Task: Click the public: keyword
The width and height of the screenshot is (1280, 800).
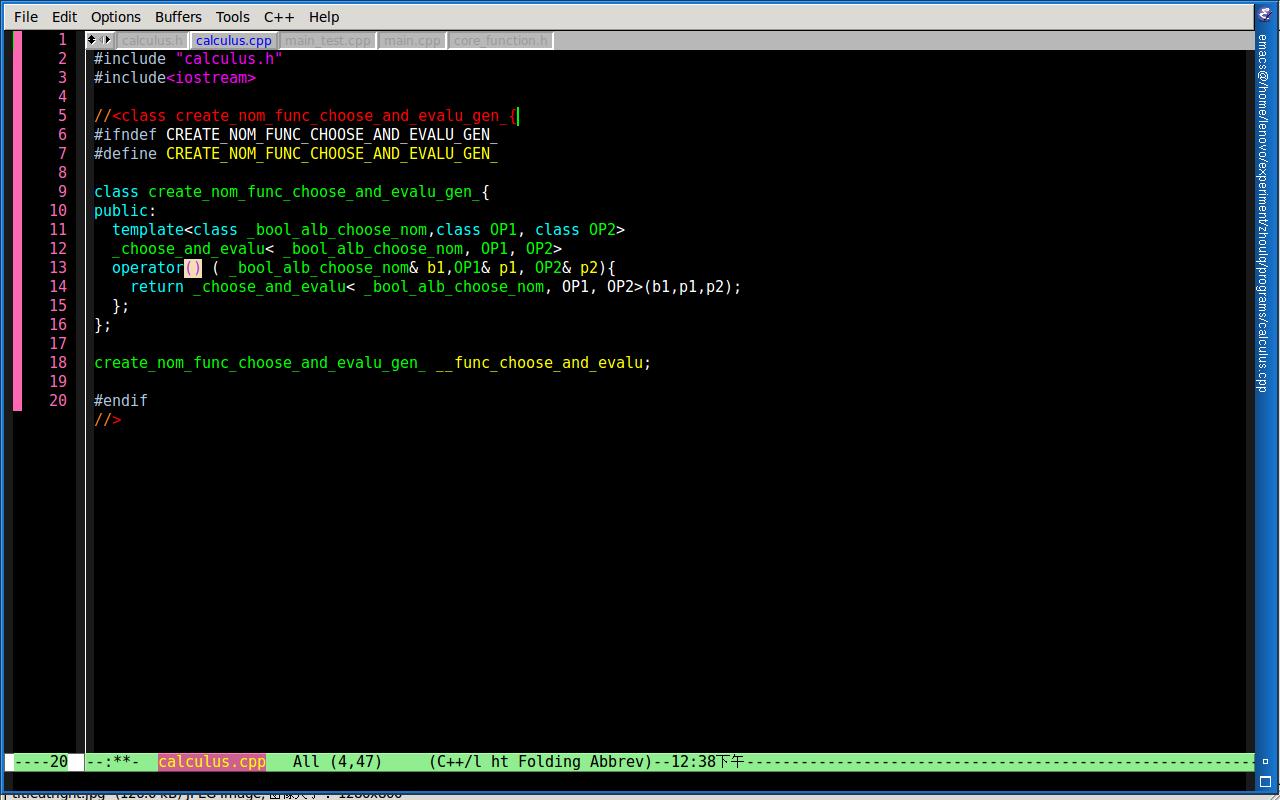Action: (125, 210)
